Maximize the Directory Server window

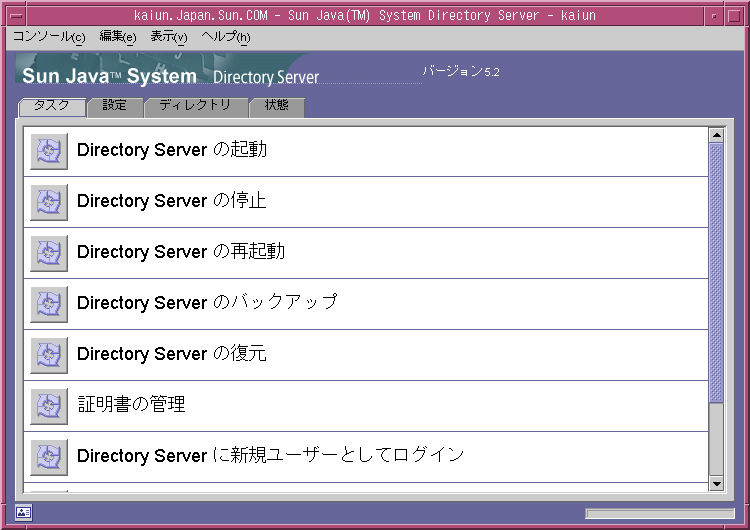pyautogui.click(x=734, y=16)
